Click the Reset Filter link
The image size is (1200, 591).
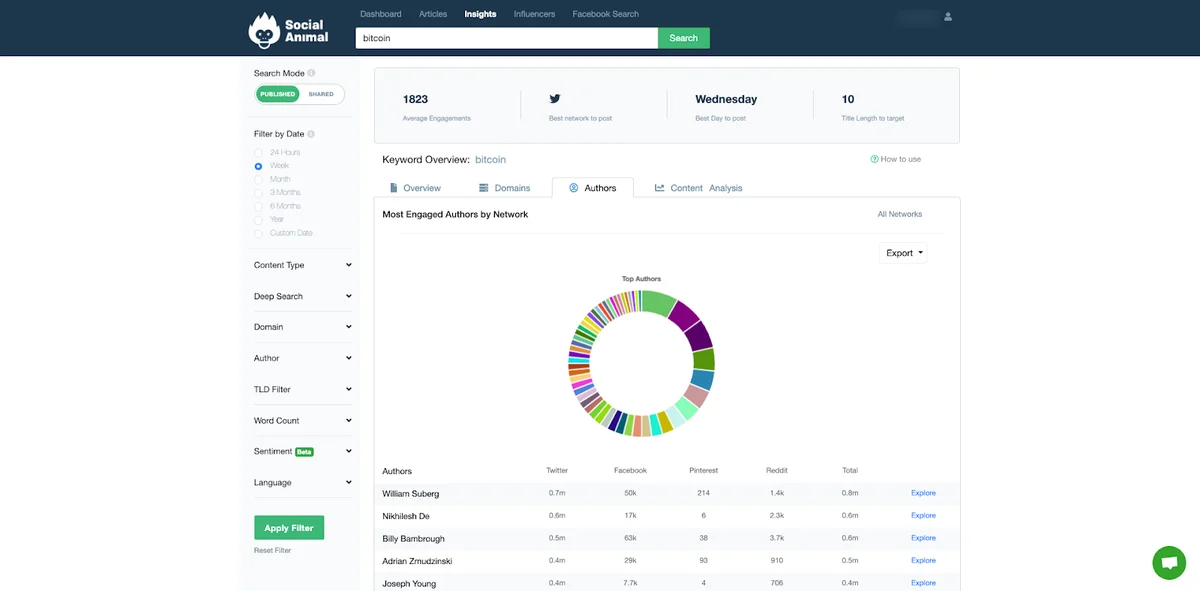point(272,551)
